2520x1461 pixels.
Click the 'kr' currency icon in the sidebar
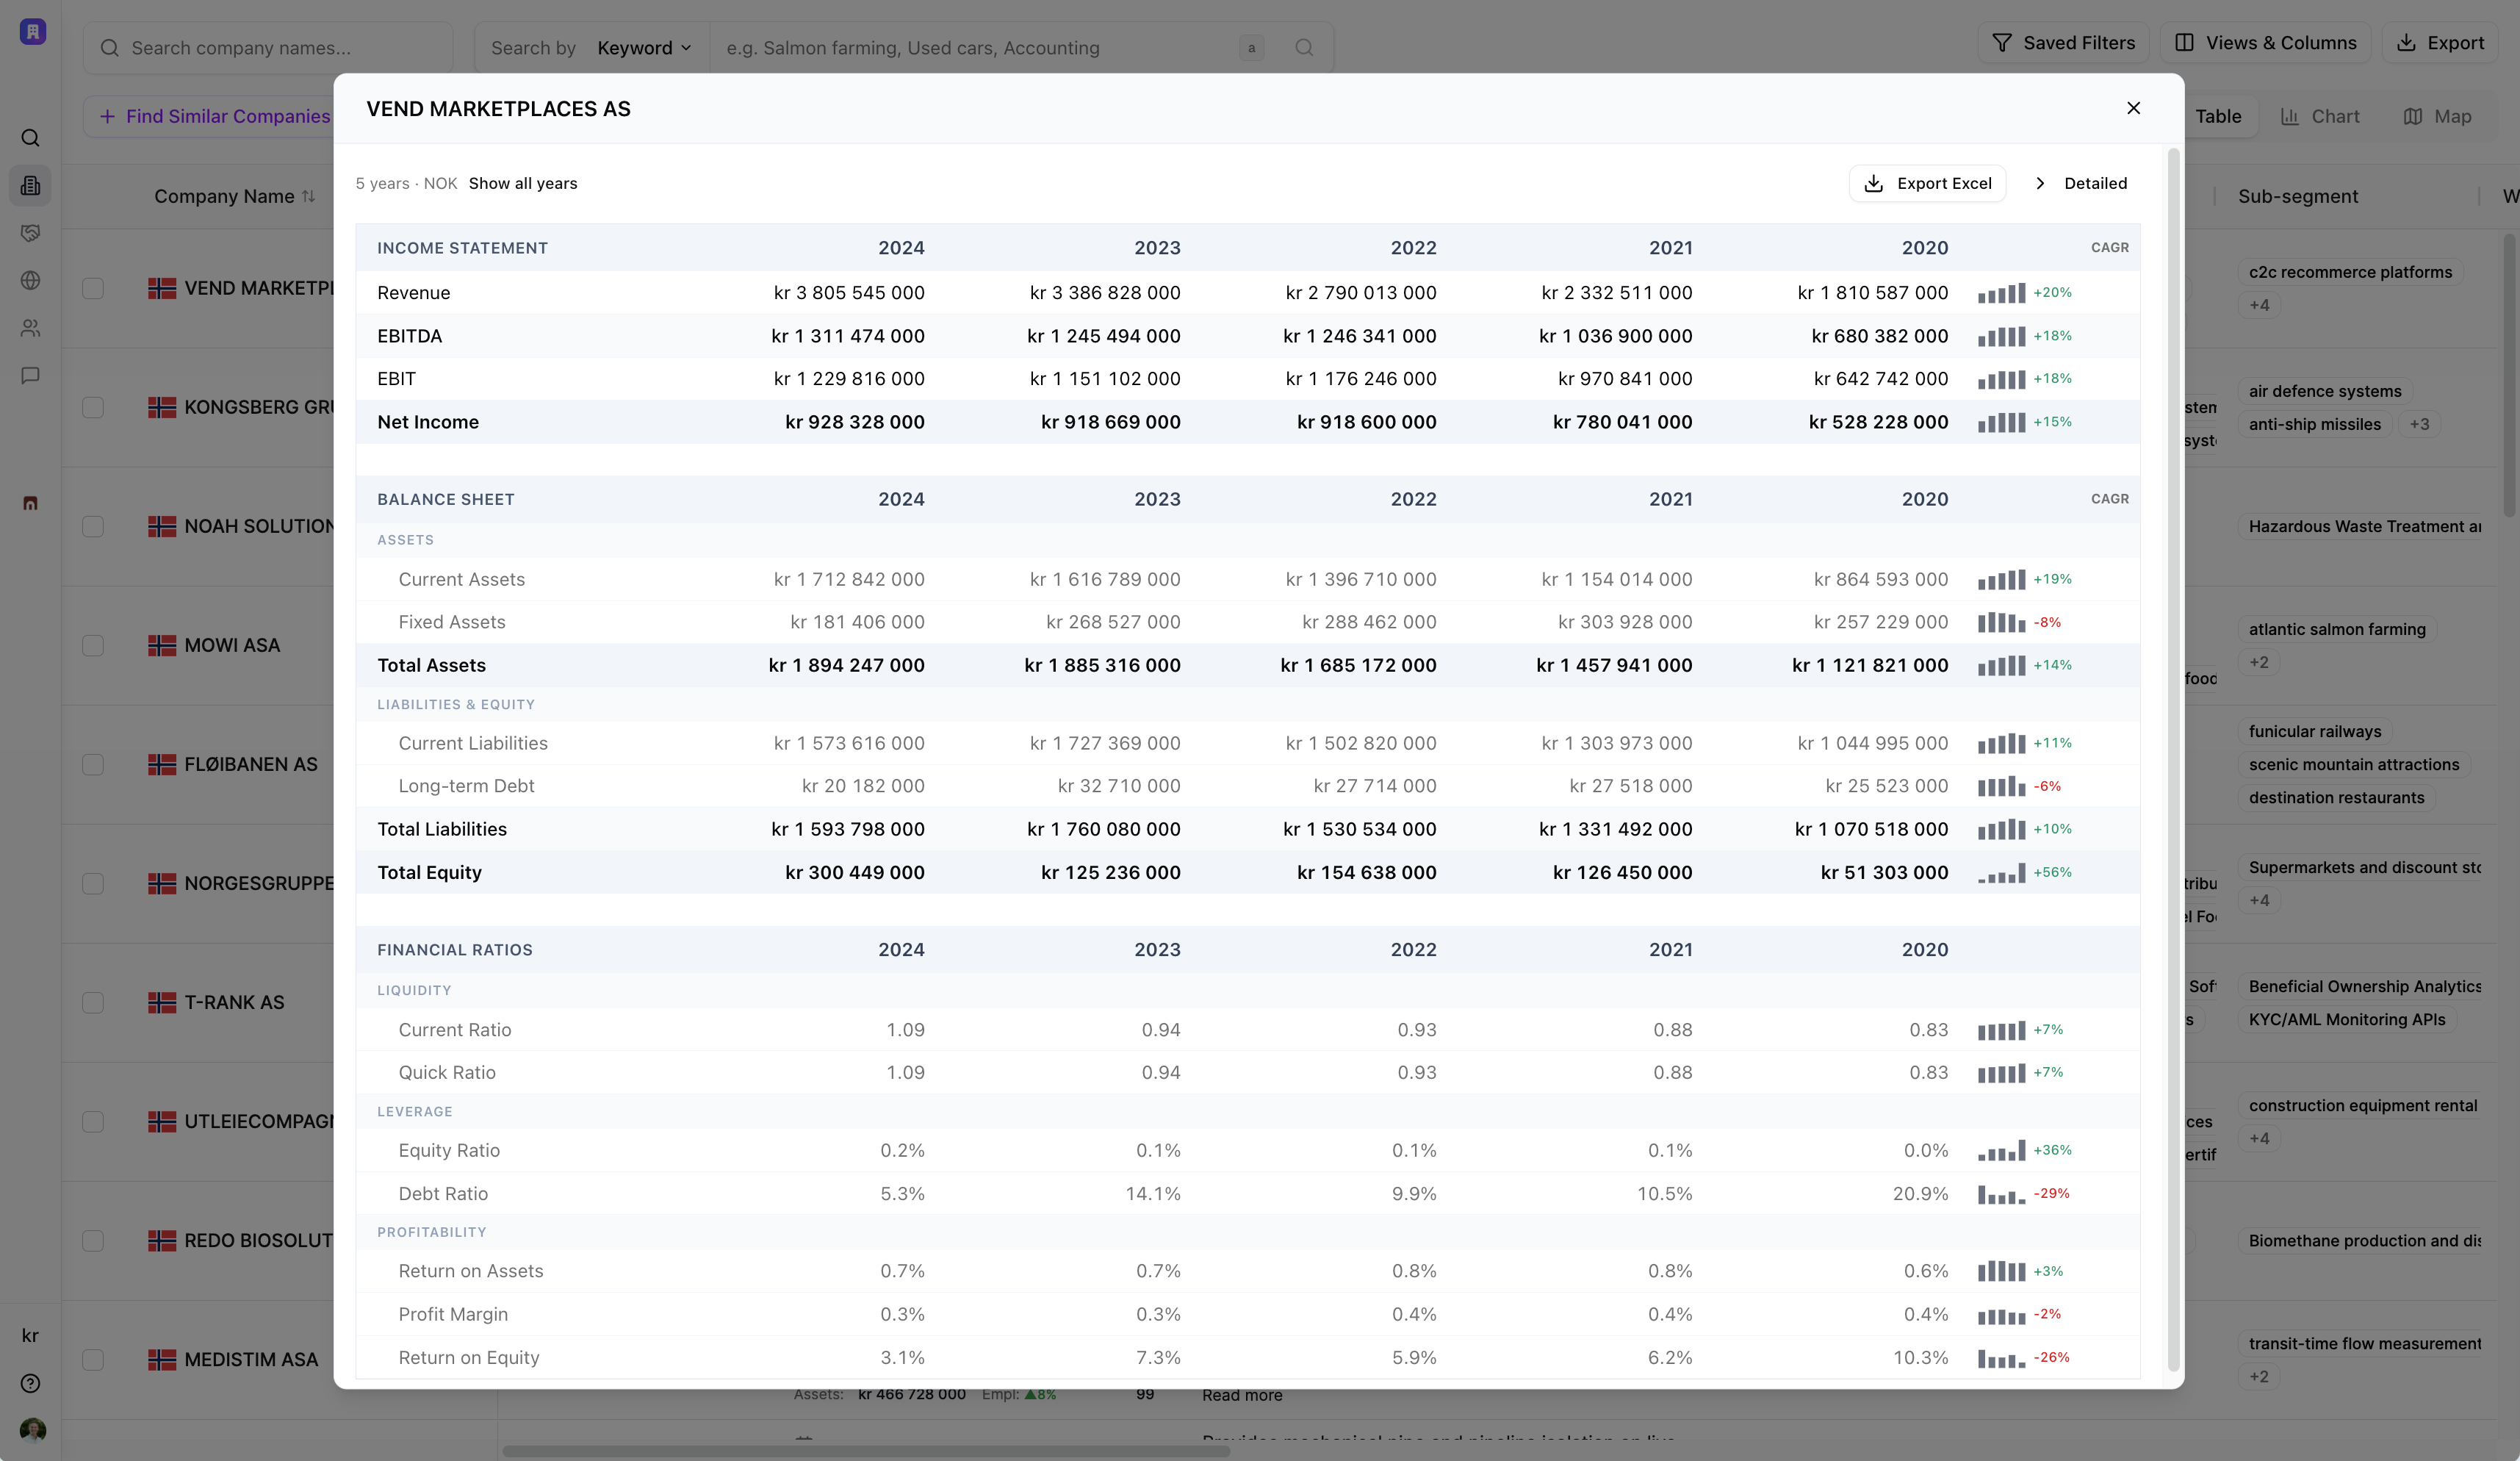click(x=30, y=1335)
